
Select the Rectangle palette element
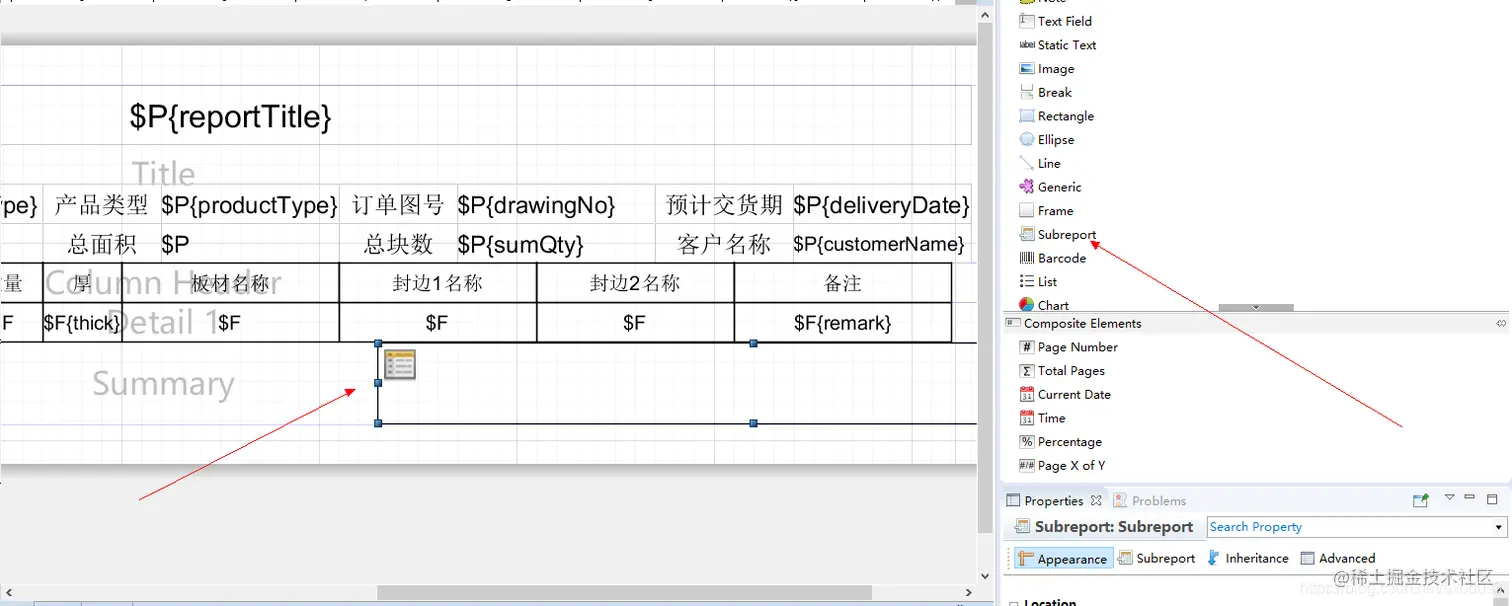[1056, 116]
